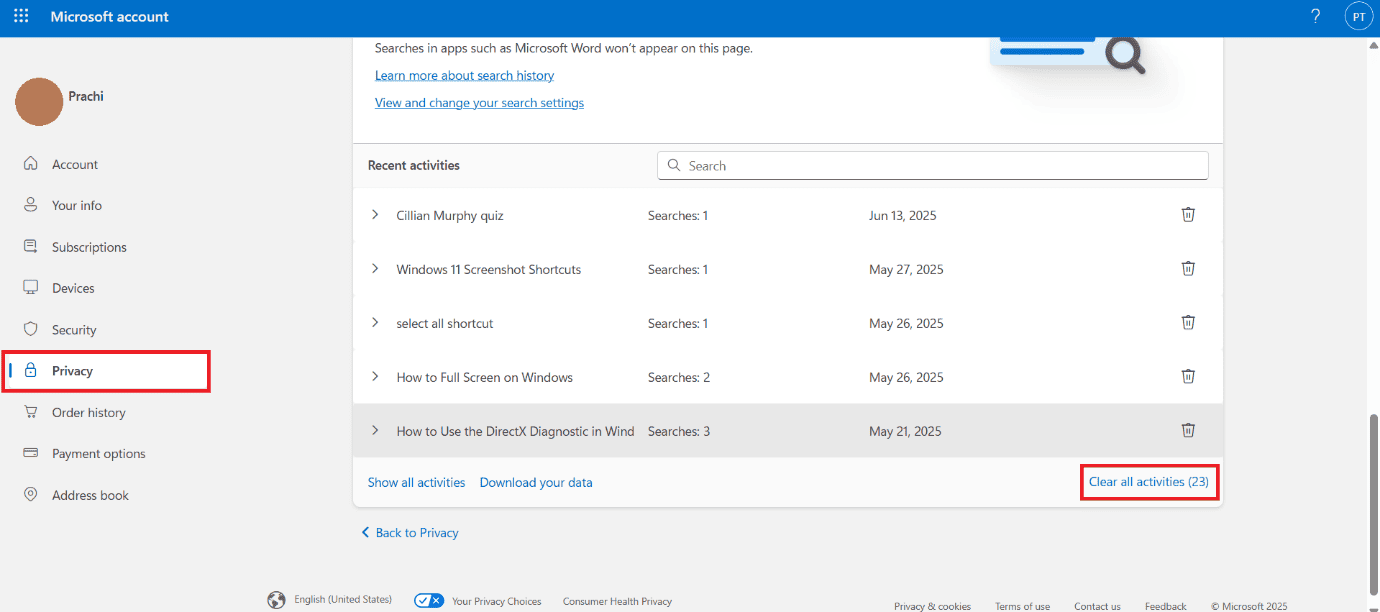Go Back to Privacy
This screenshot has height=612, width=1380.
(410, 533)
